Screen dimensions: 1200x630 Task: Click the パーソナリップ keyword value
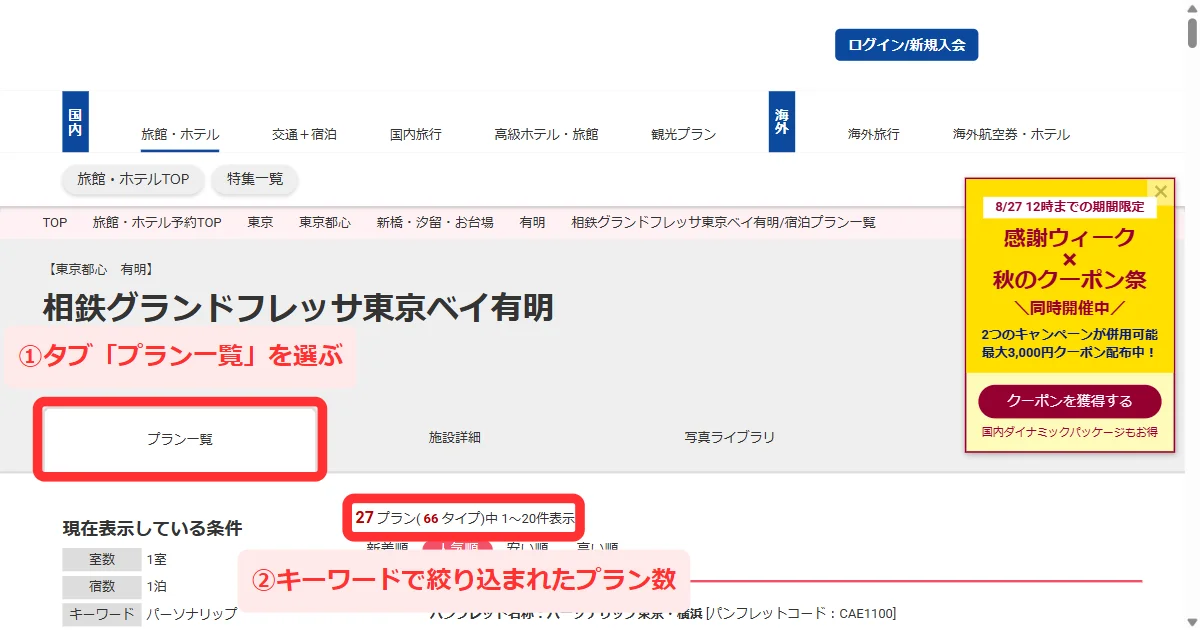[192, 614]
